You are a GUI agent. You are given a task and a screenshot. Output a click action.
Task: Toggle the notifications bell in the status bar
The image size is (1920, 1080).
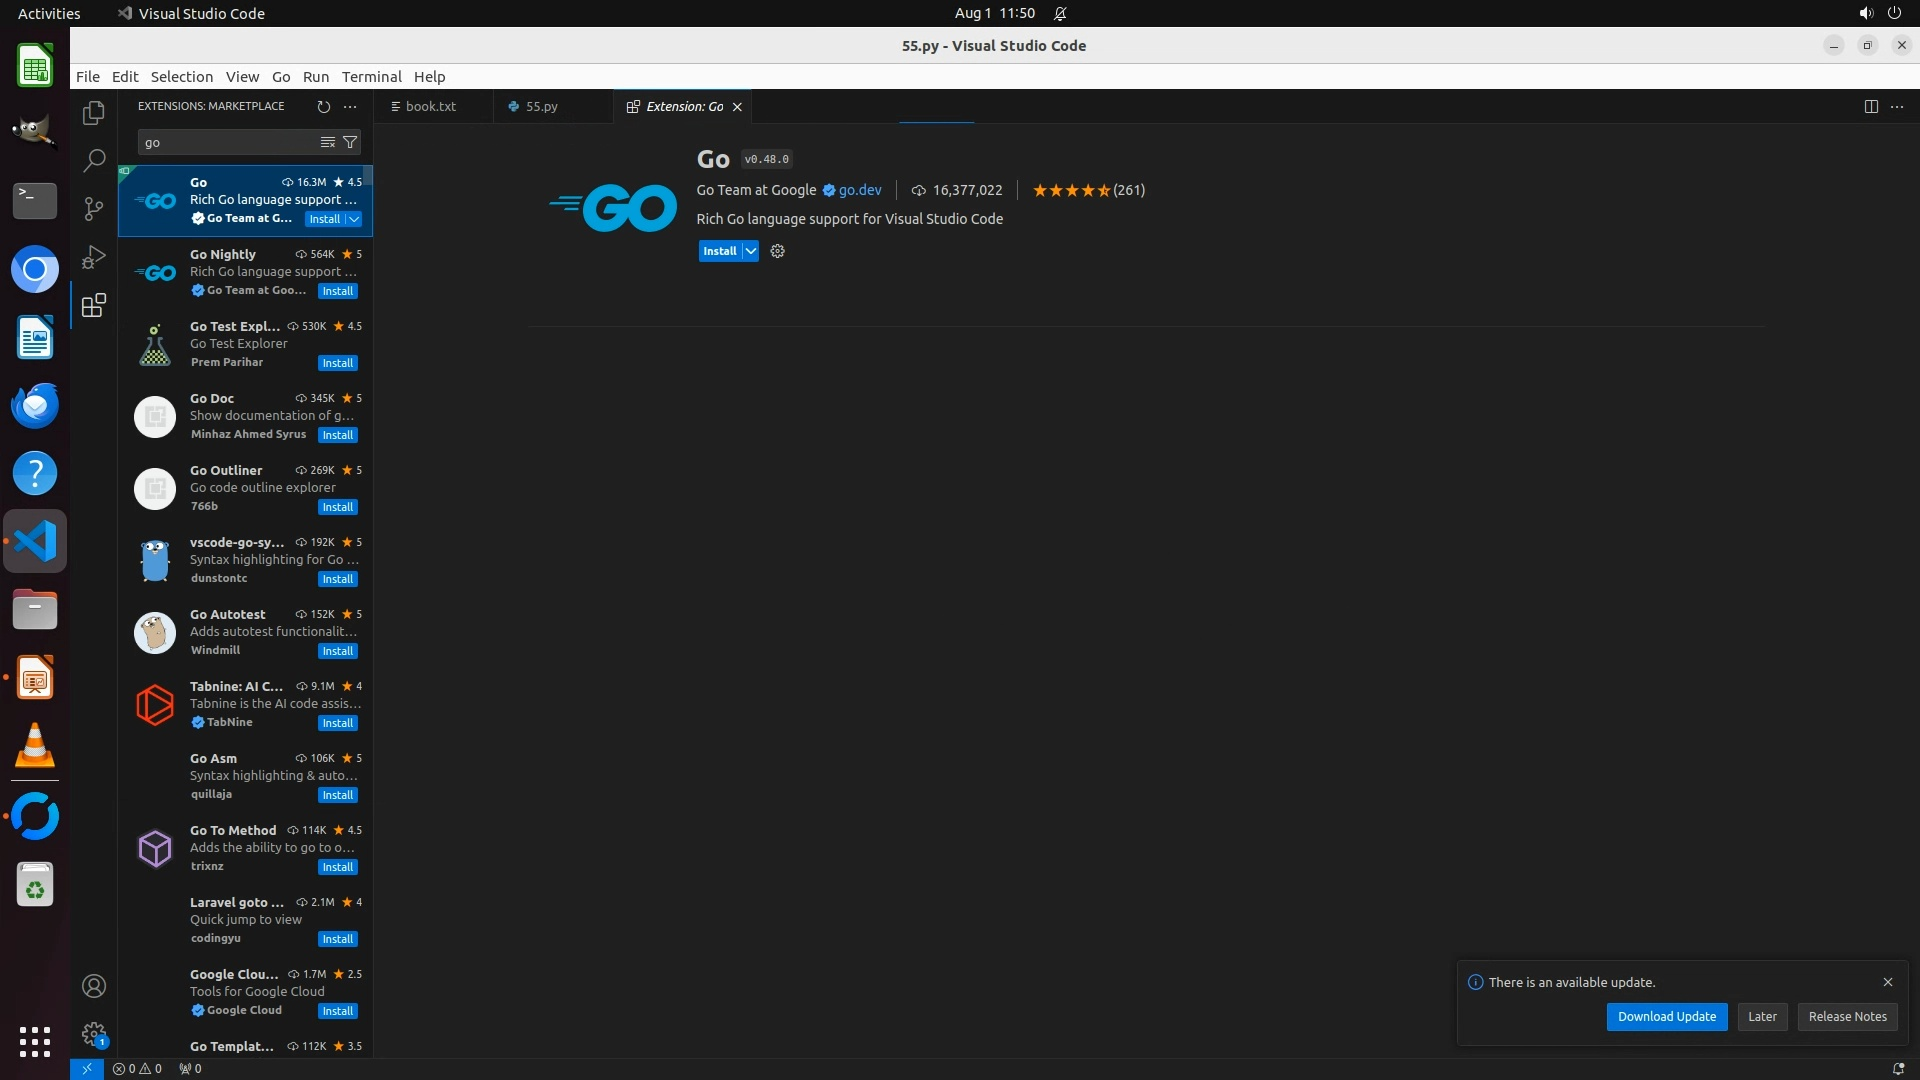click(1897, 1068)
